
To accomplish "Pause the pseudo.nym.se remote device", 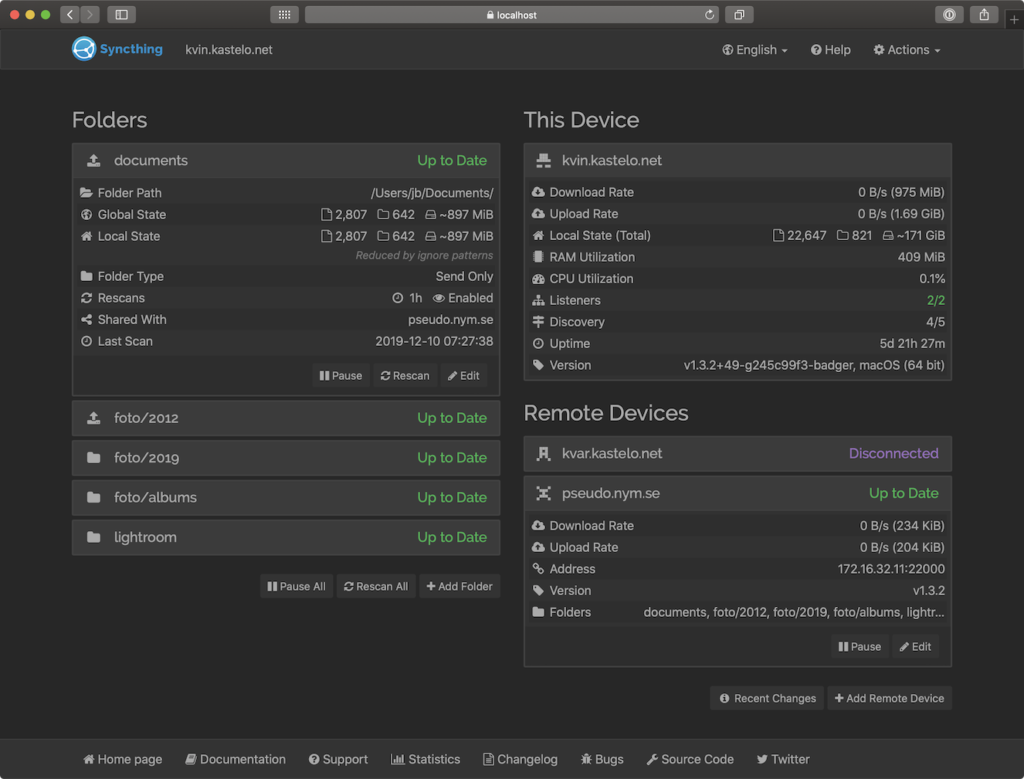I will 859,647.
